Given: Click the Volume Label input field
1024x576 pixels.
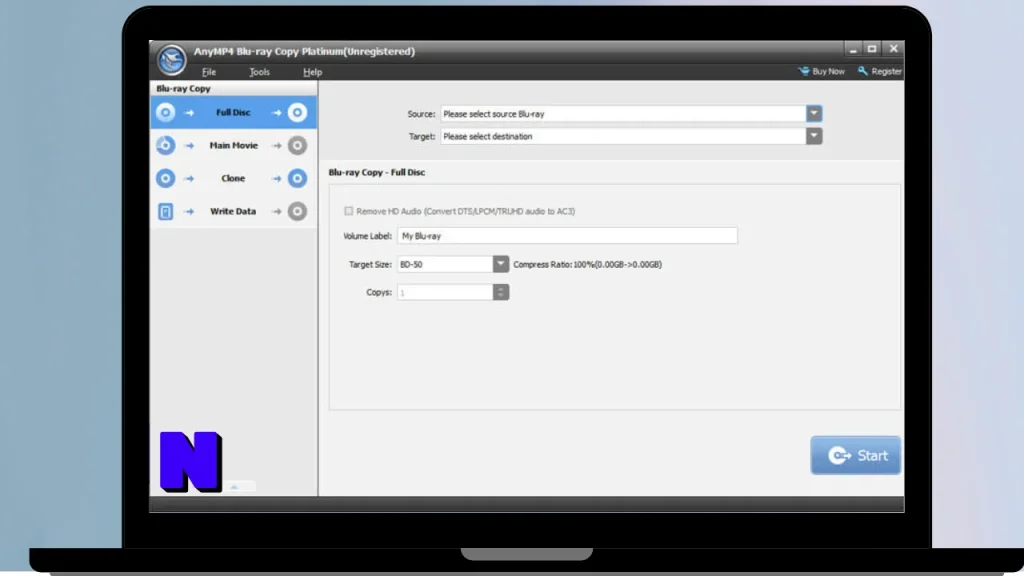Looking at the screenshot, I should point(567,236).
